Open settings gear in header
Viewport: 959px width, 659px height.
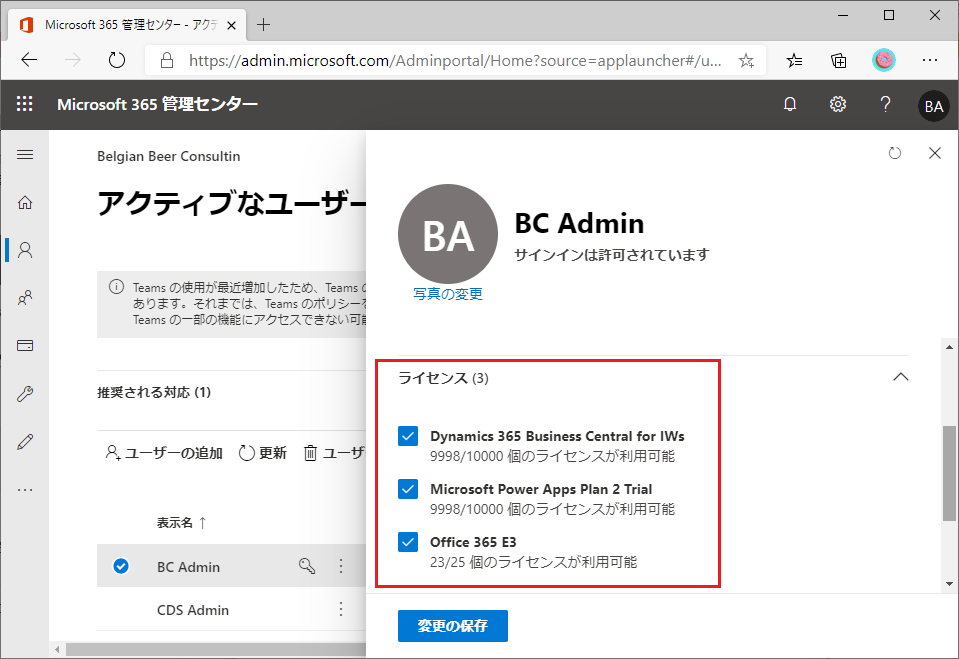click(837, 104)
